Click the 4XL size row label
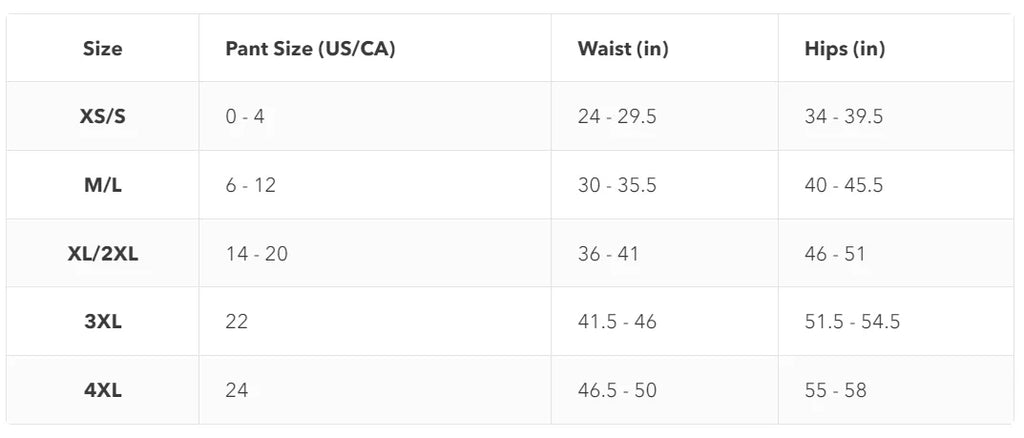The height and width of the screenshot is (438, 1024). (x=102, y=390)
